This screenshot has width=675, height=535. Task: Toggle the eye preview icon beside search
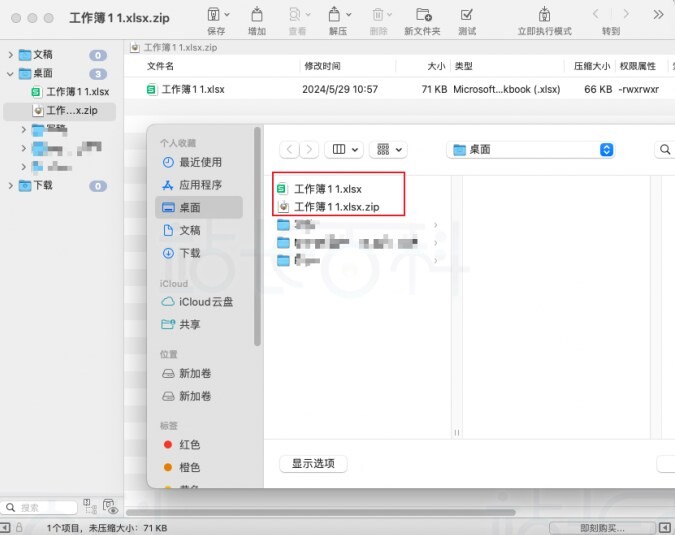click(111, 507)
